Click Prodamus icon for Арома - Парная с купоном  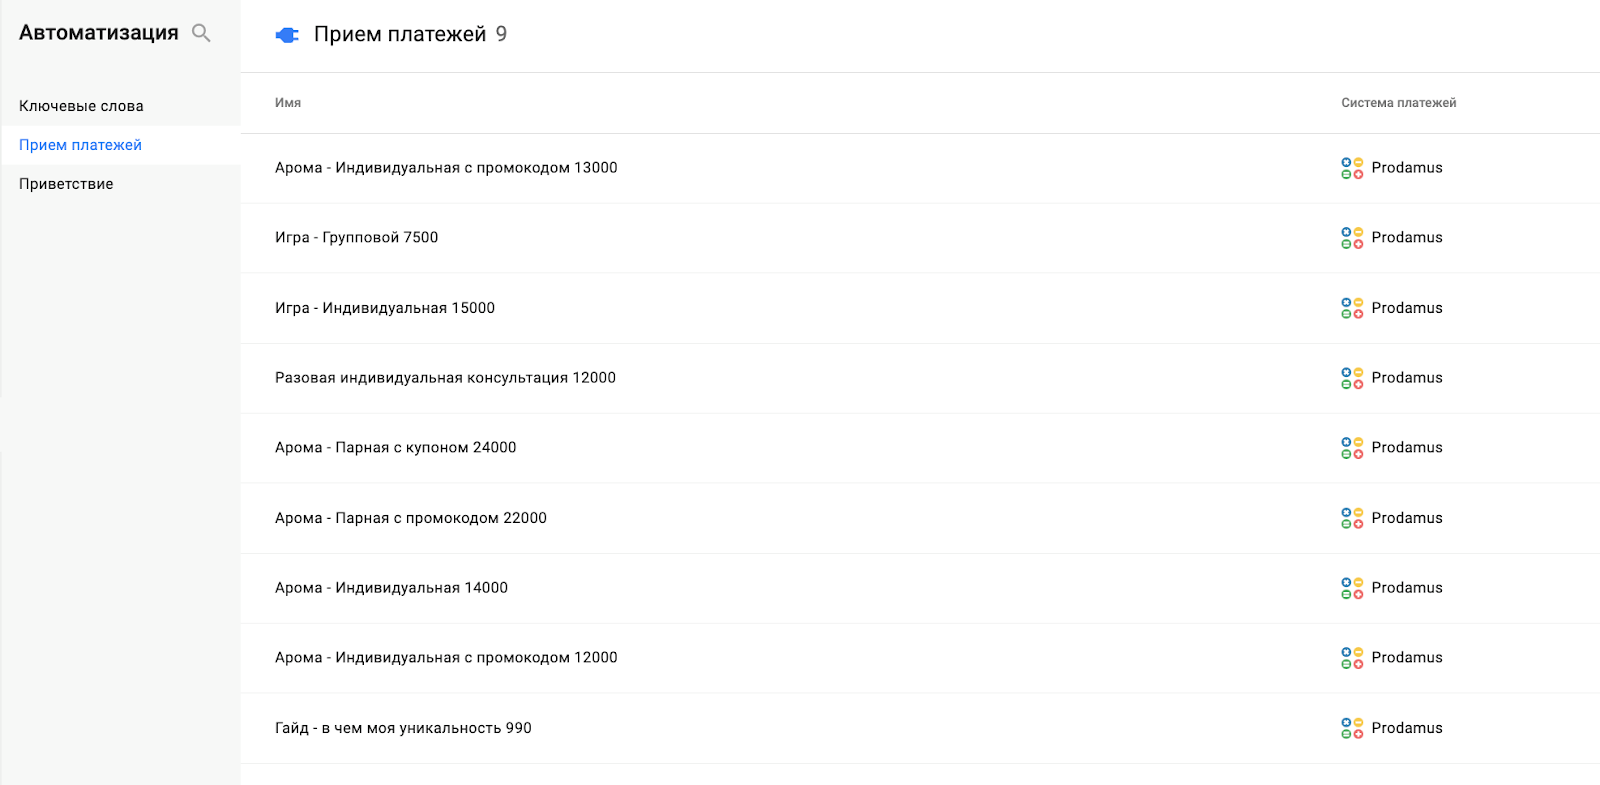pos(1352,448)
